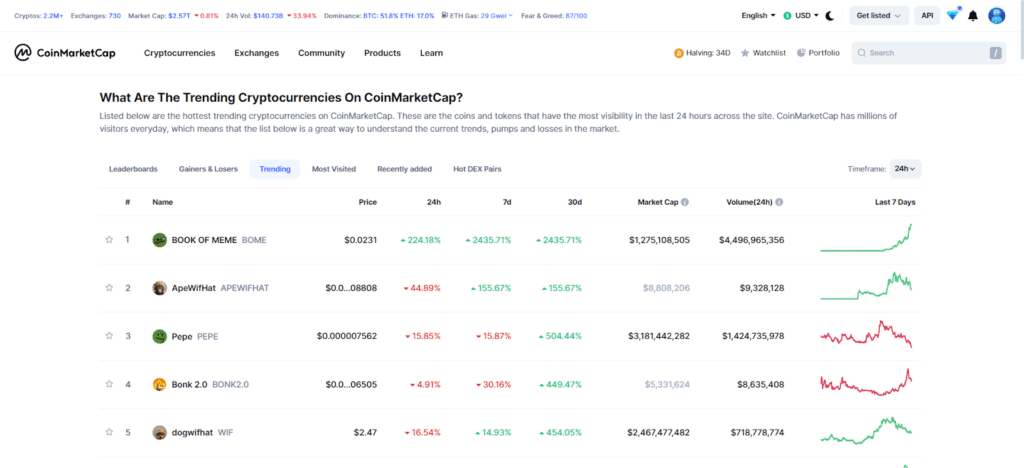Click the BOOK OF MEME coin icon
Screen dimensions: 1024x468
(159, 240)
